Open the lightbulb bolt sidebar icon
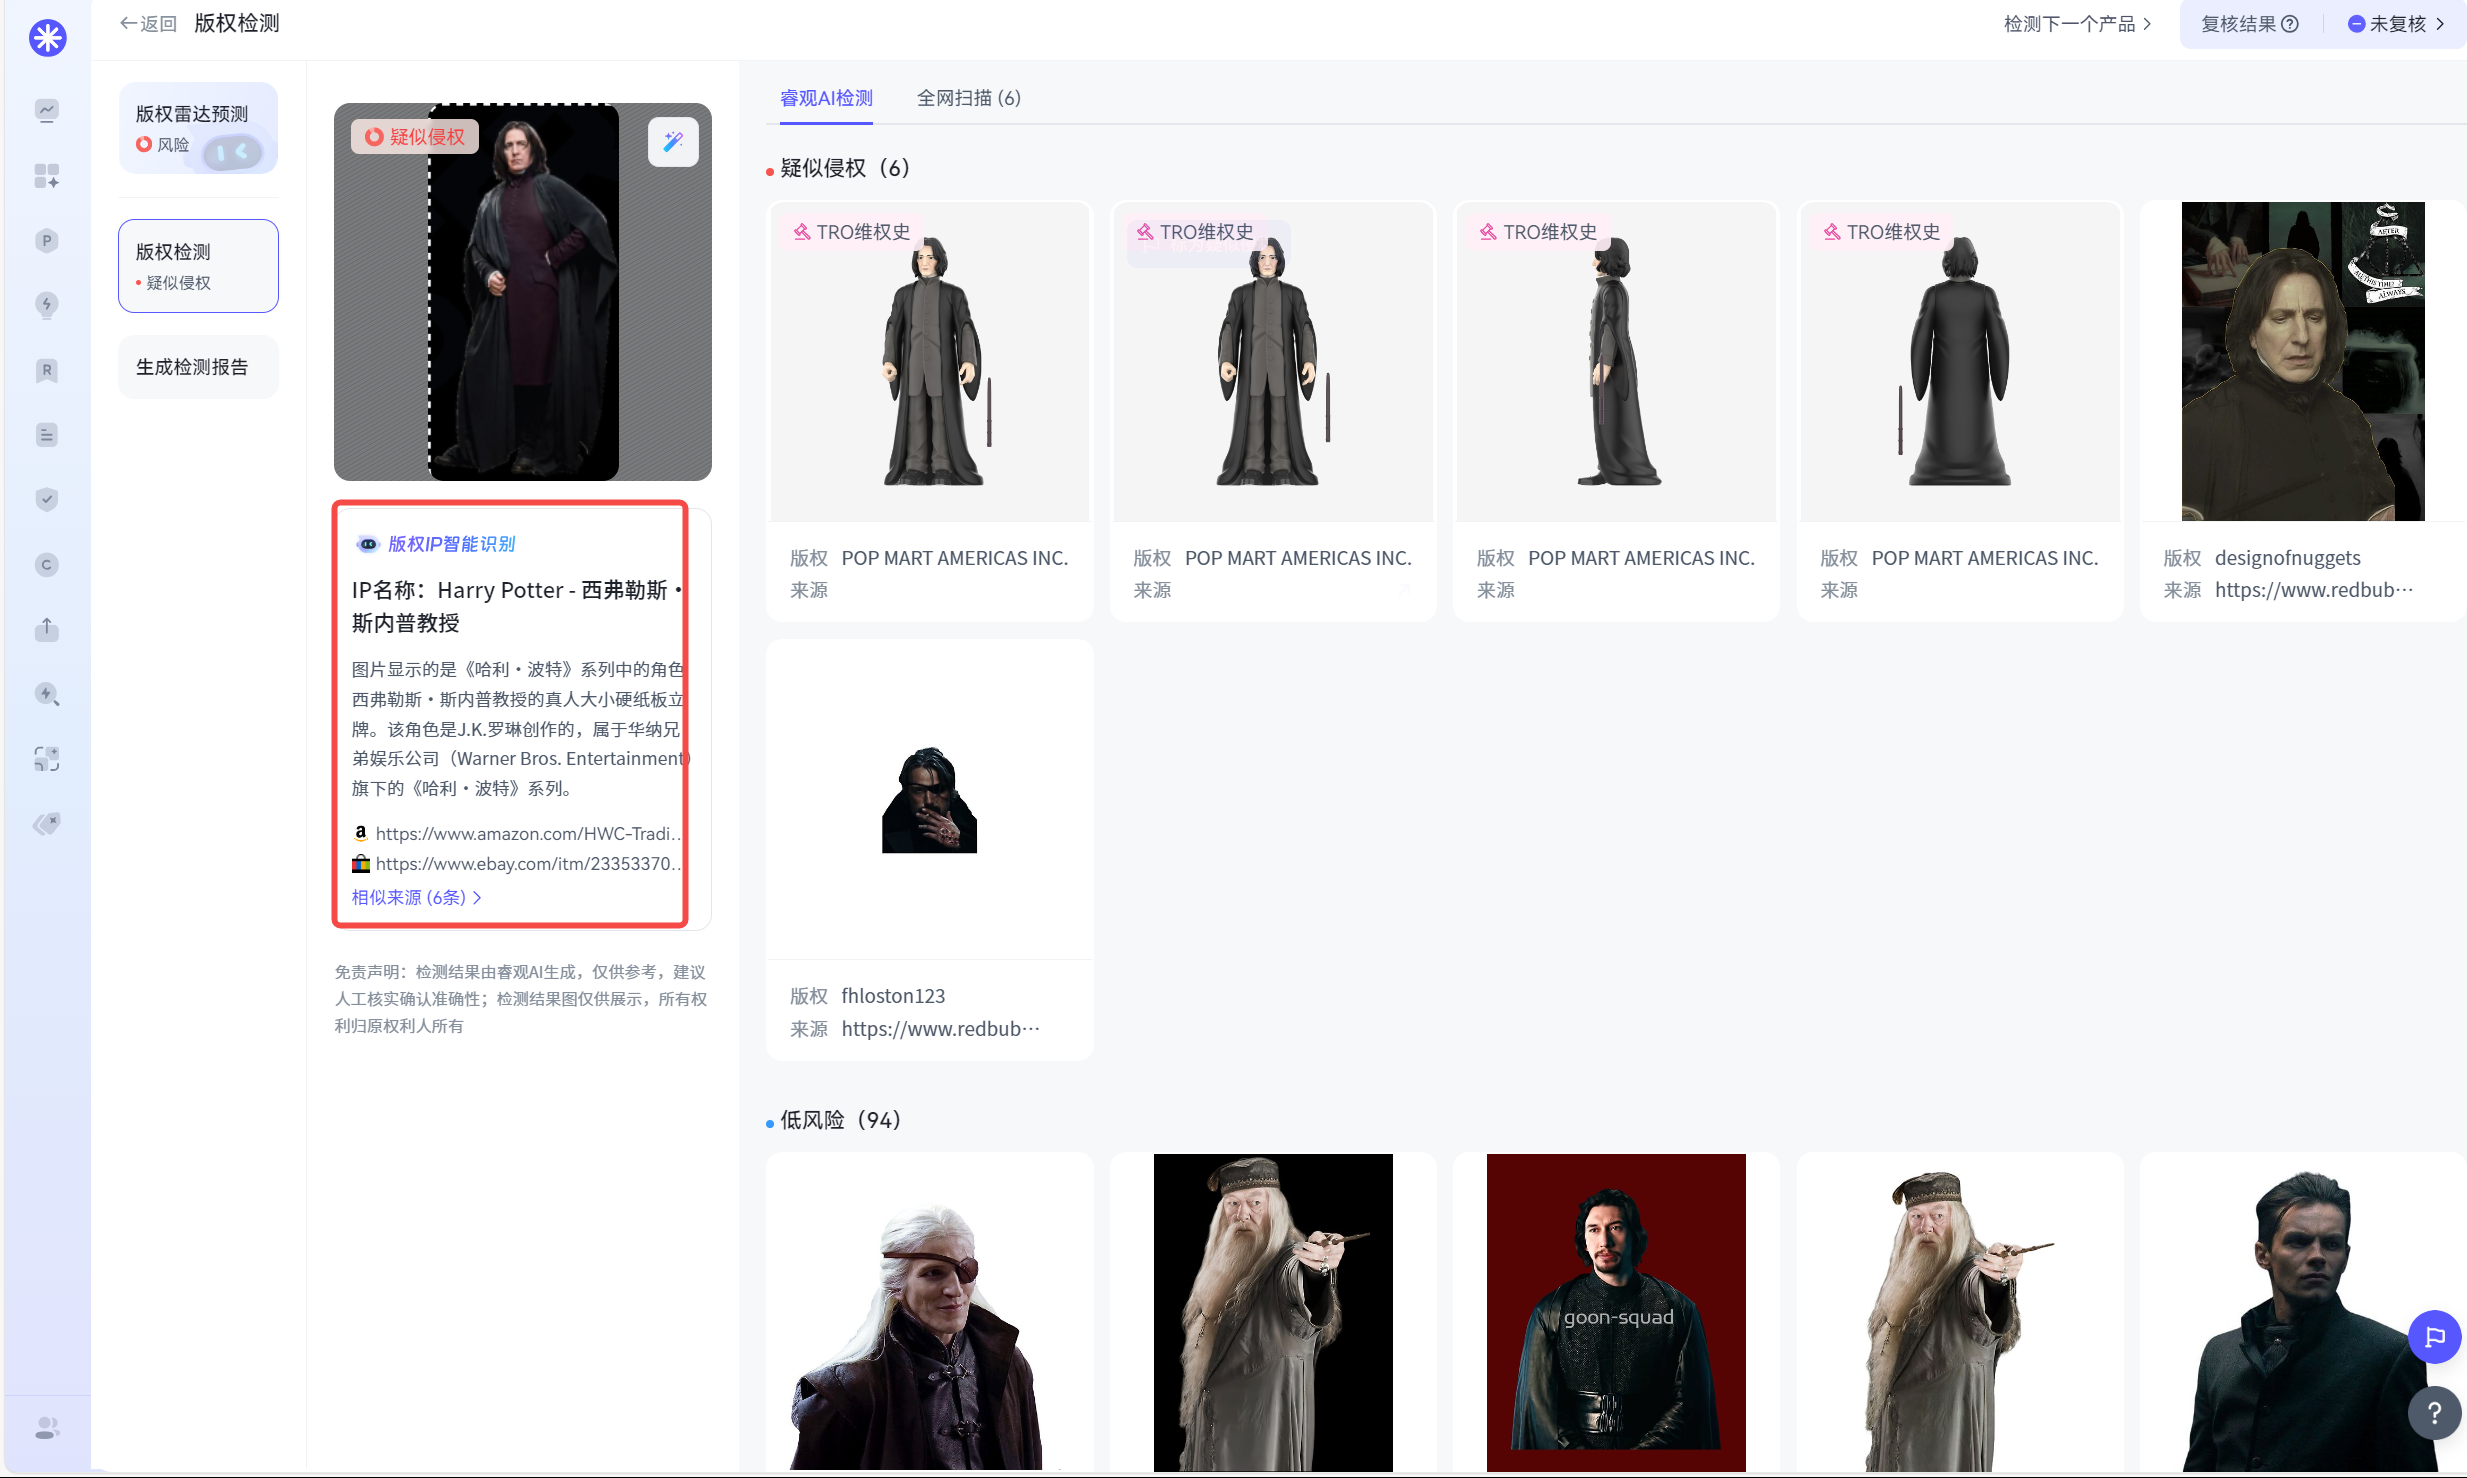 click(47, 305)
